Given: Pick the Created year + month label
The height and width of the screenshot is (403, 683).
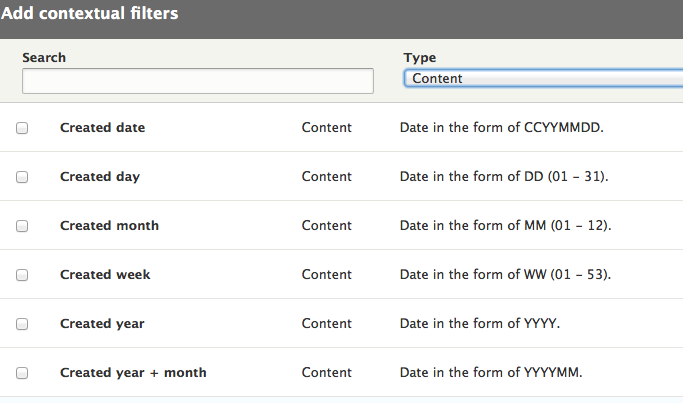Looking at the screenshot, I should pos(133,373).
